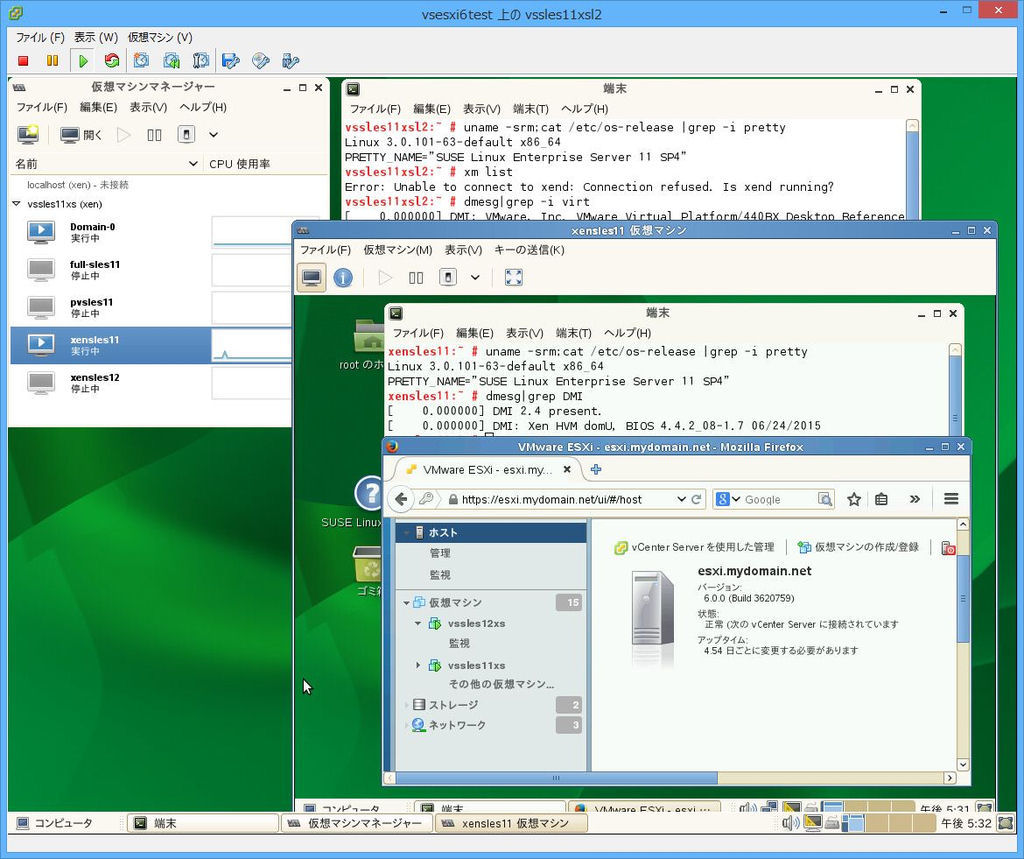This screenshot has width=1024, height=859.
Task: Click the new virtual machine icon in Virtual Machine Manager
Action: pos(28,135)
